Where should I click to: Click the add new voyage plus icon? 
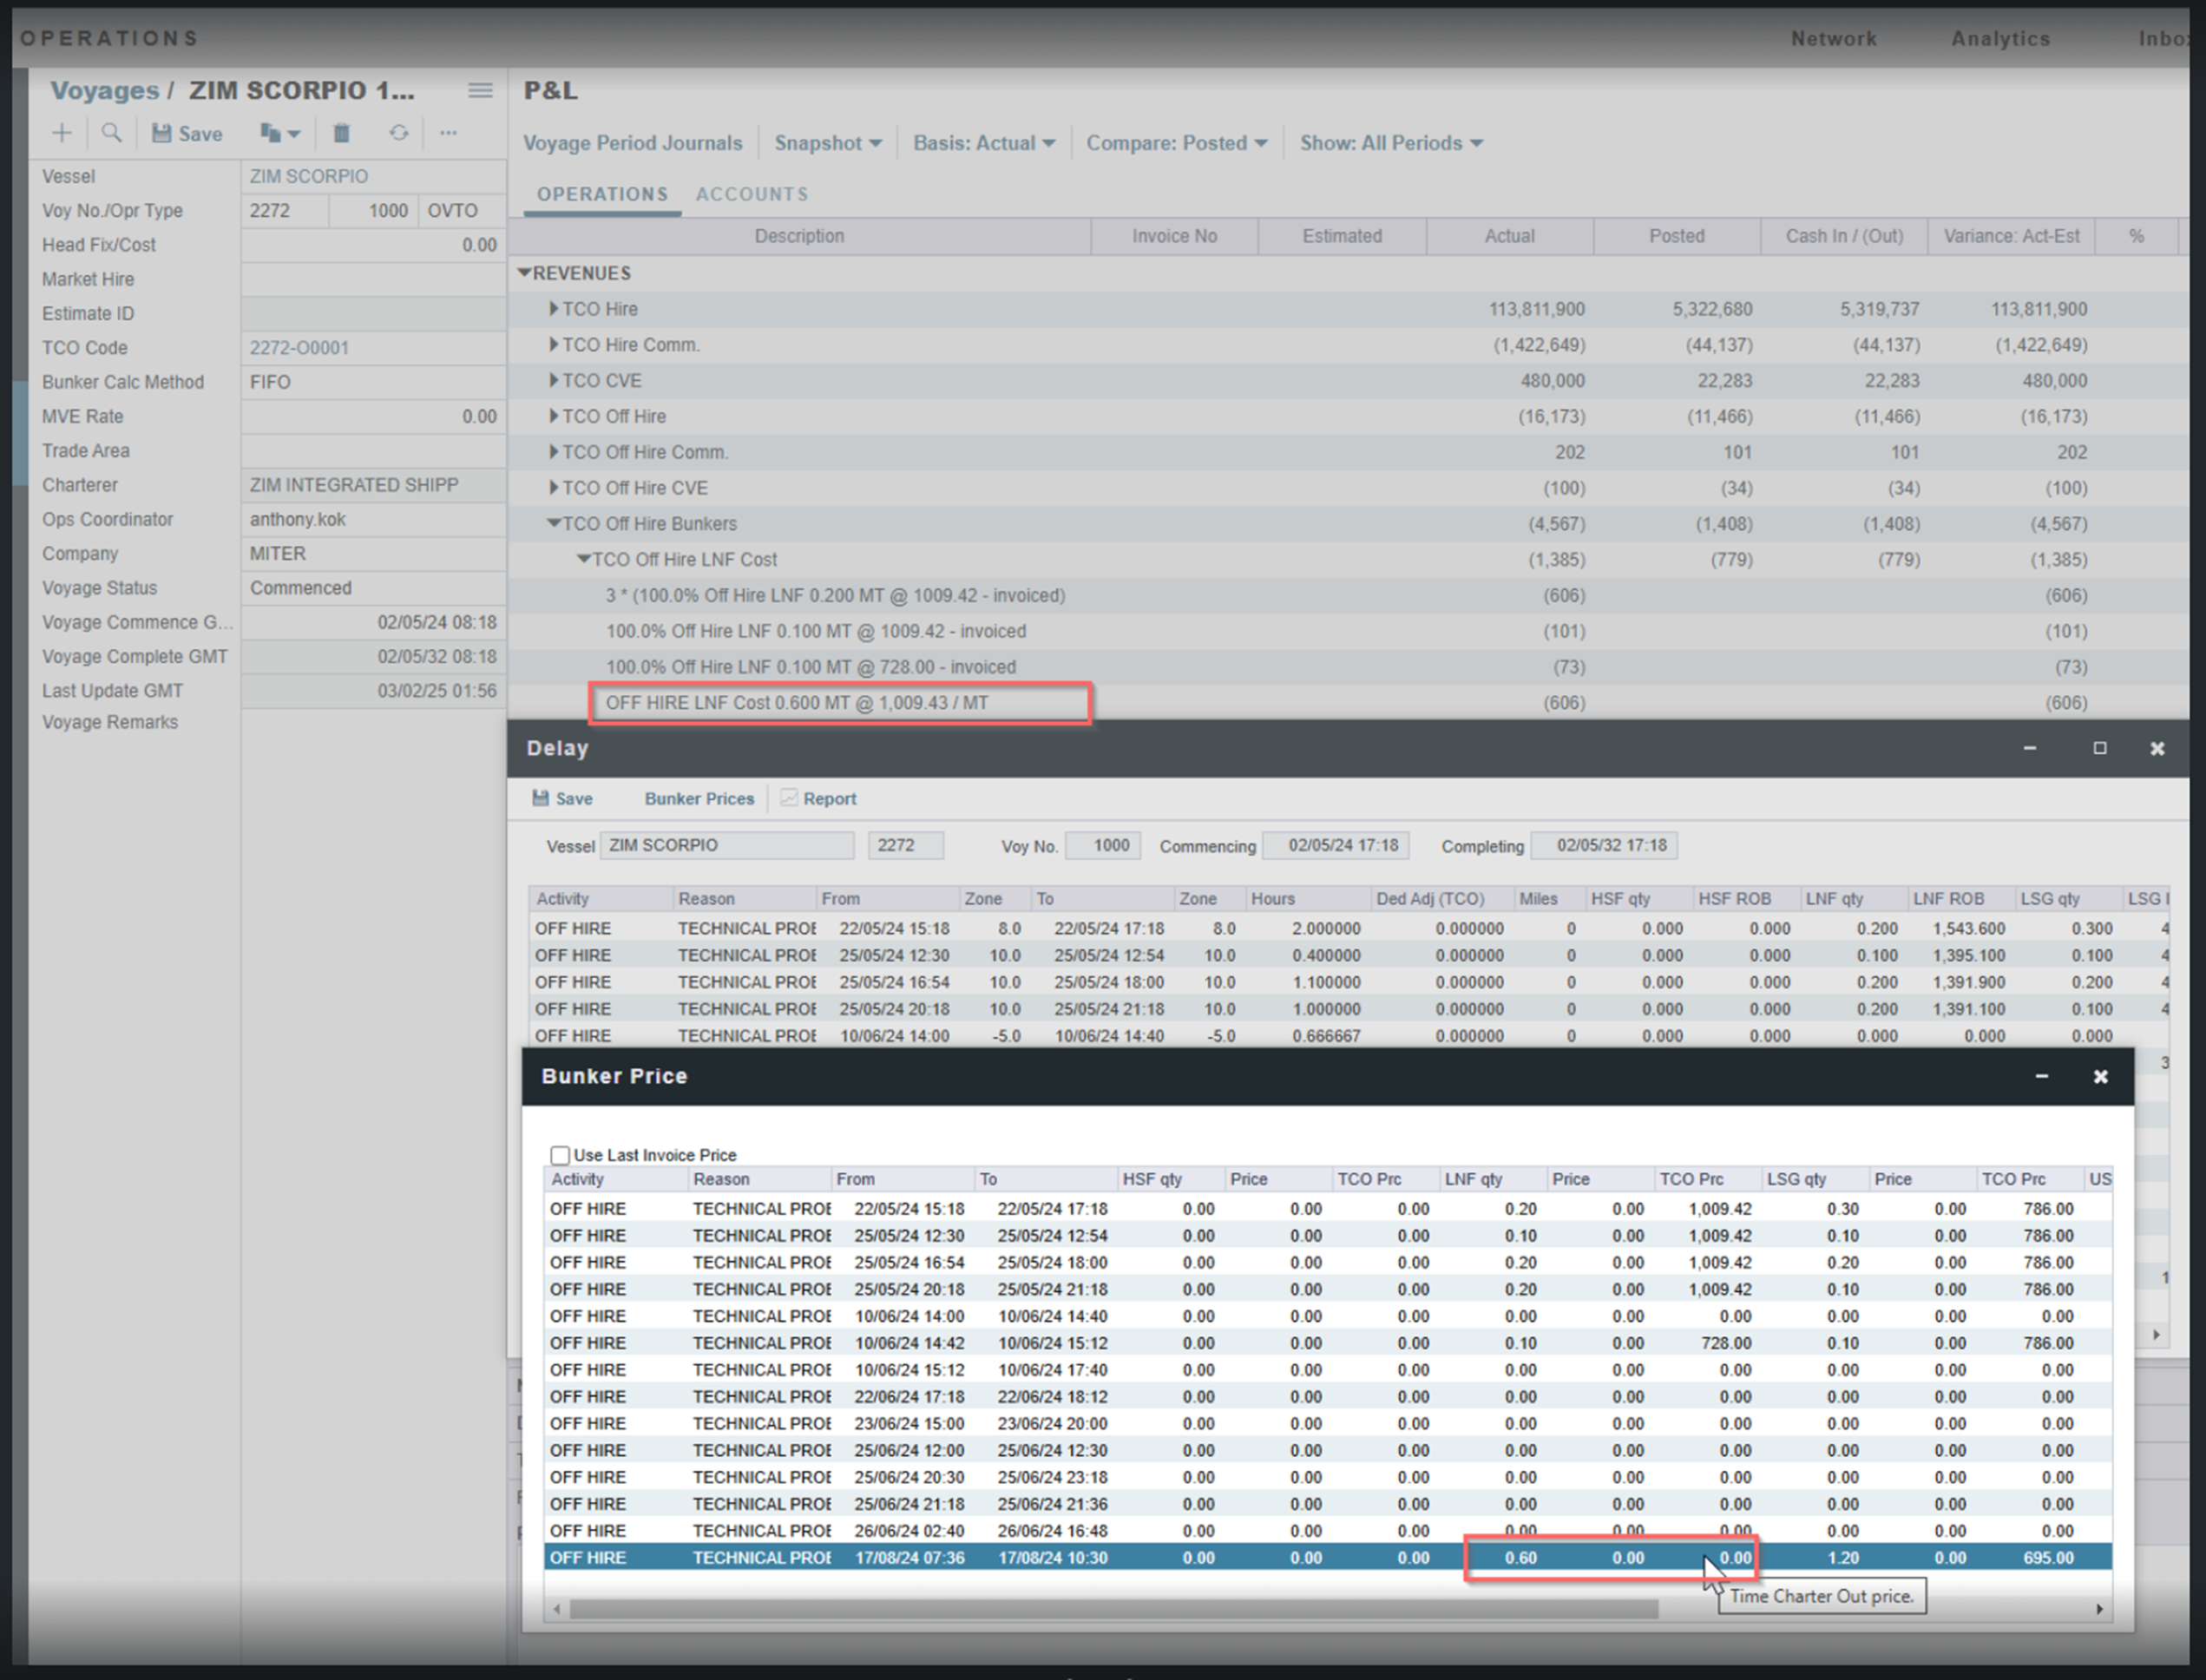[x=62, y=133]
